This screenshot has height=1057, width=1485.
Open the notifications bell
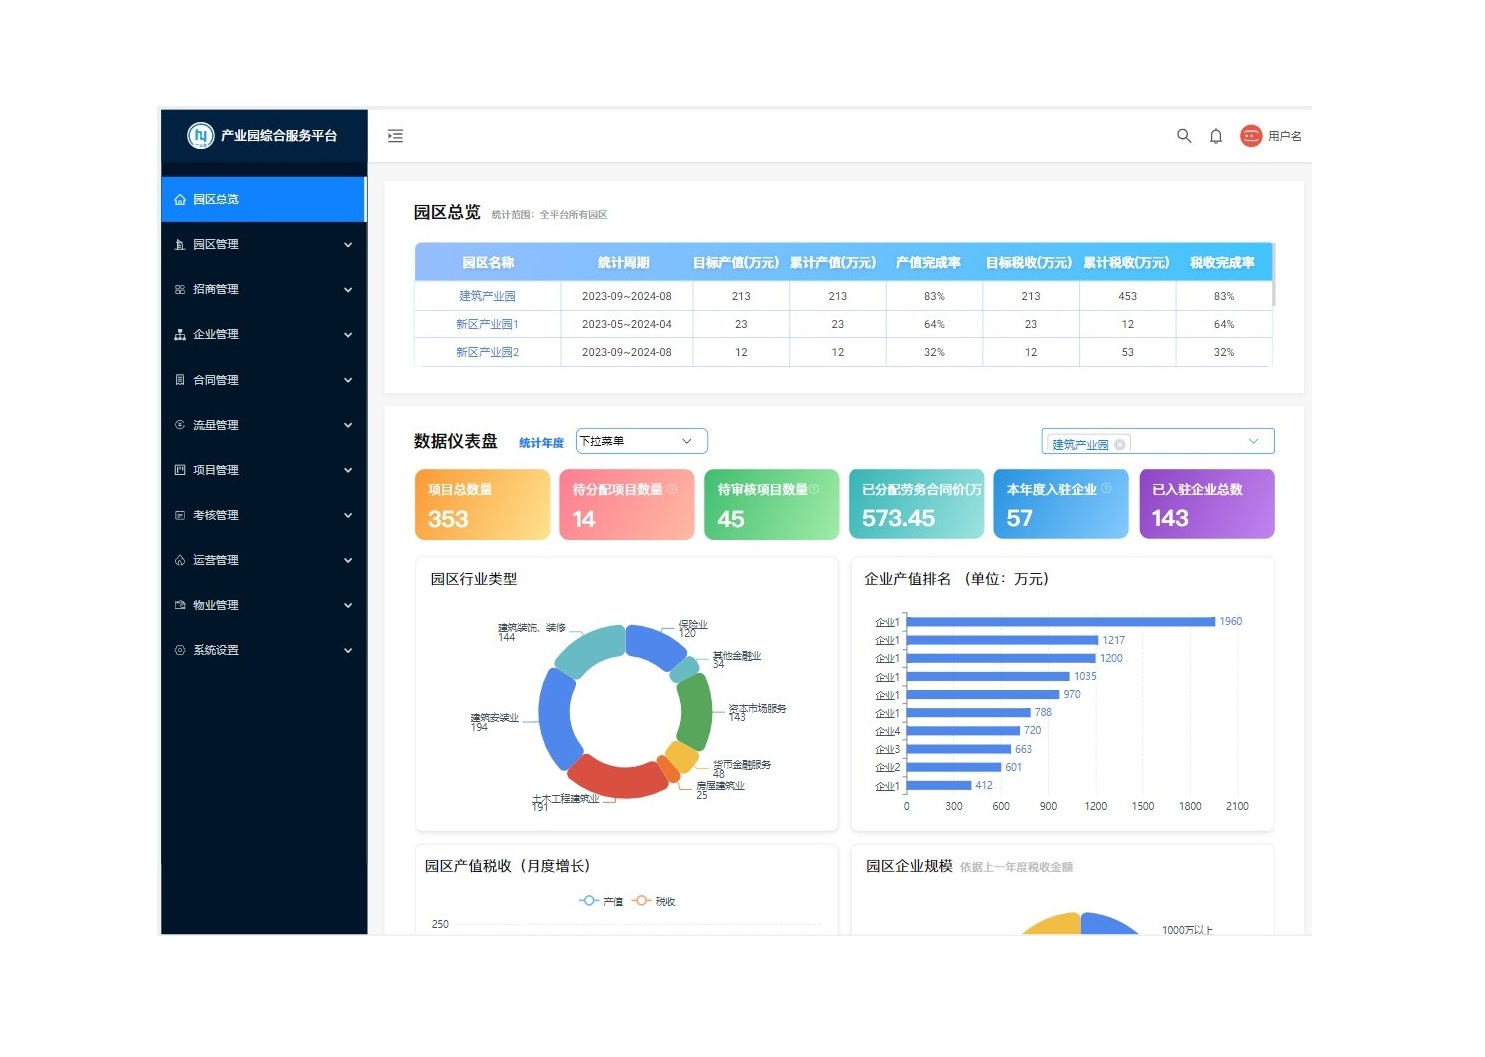(1216, 136)
